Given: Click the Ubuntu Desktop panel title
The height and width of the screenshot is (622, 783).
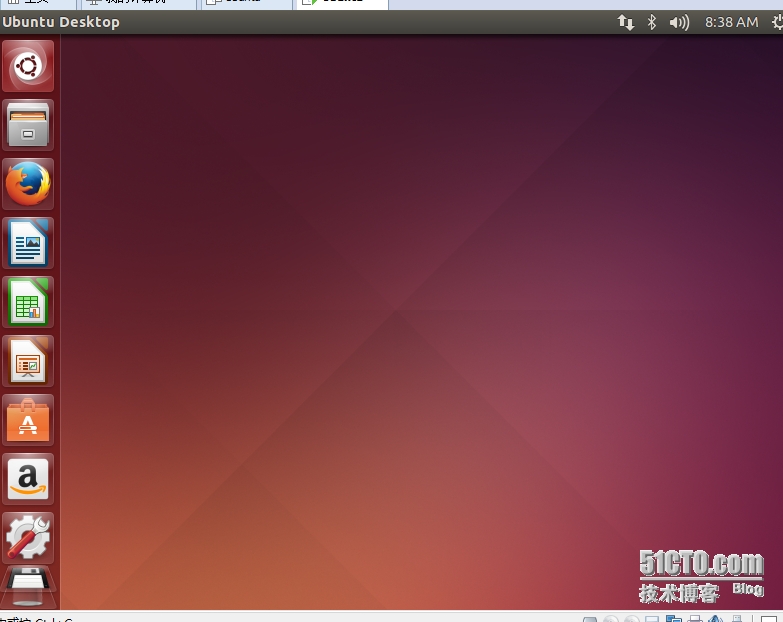Looking at the screenshot, I should click(x=61, y=22).
